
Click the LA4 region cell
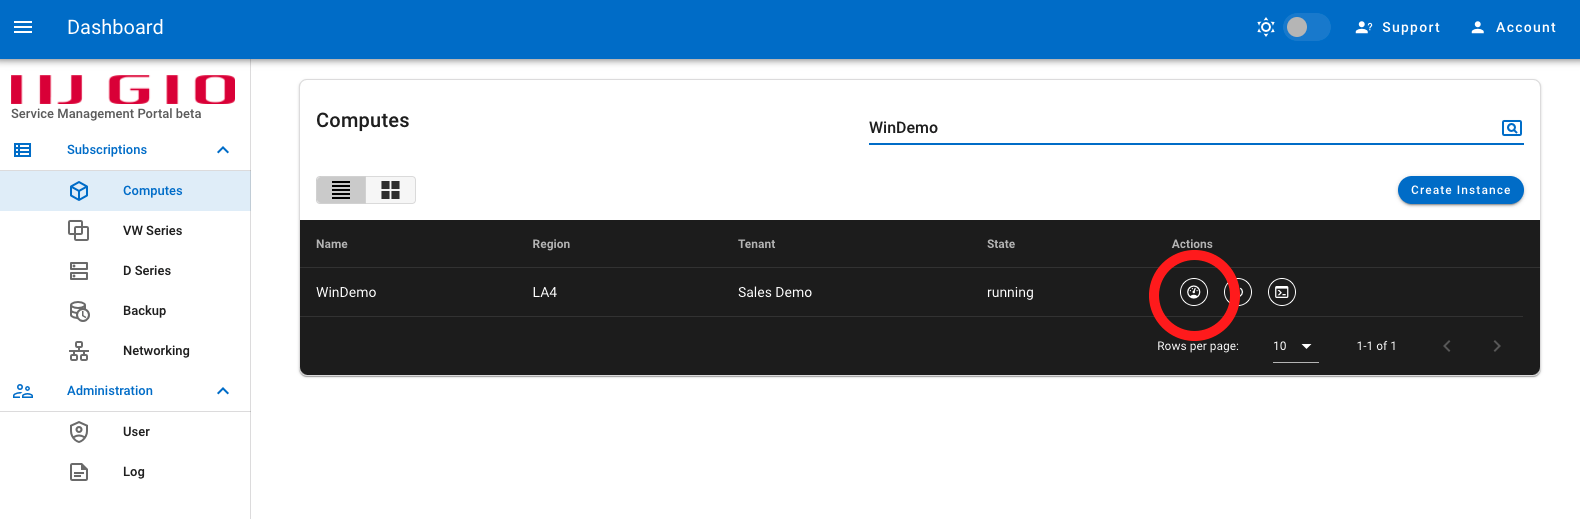click(x=545, y=292)
